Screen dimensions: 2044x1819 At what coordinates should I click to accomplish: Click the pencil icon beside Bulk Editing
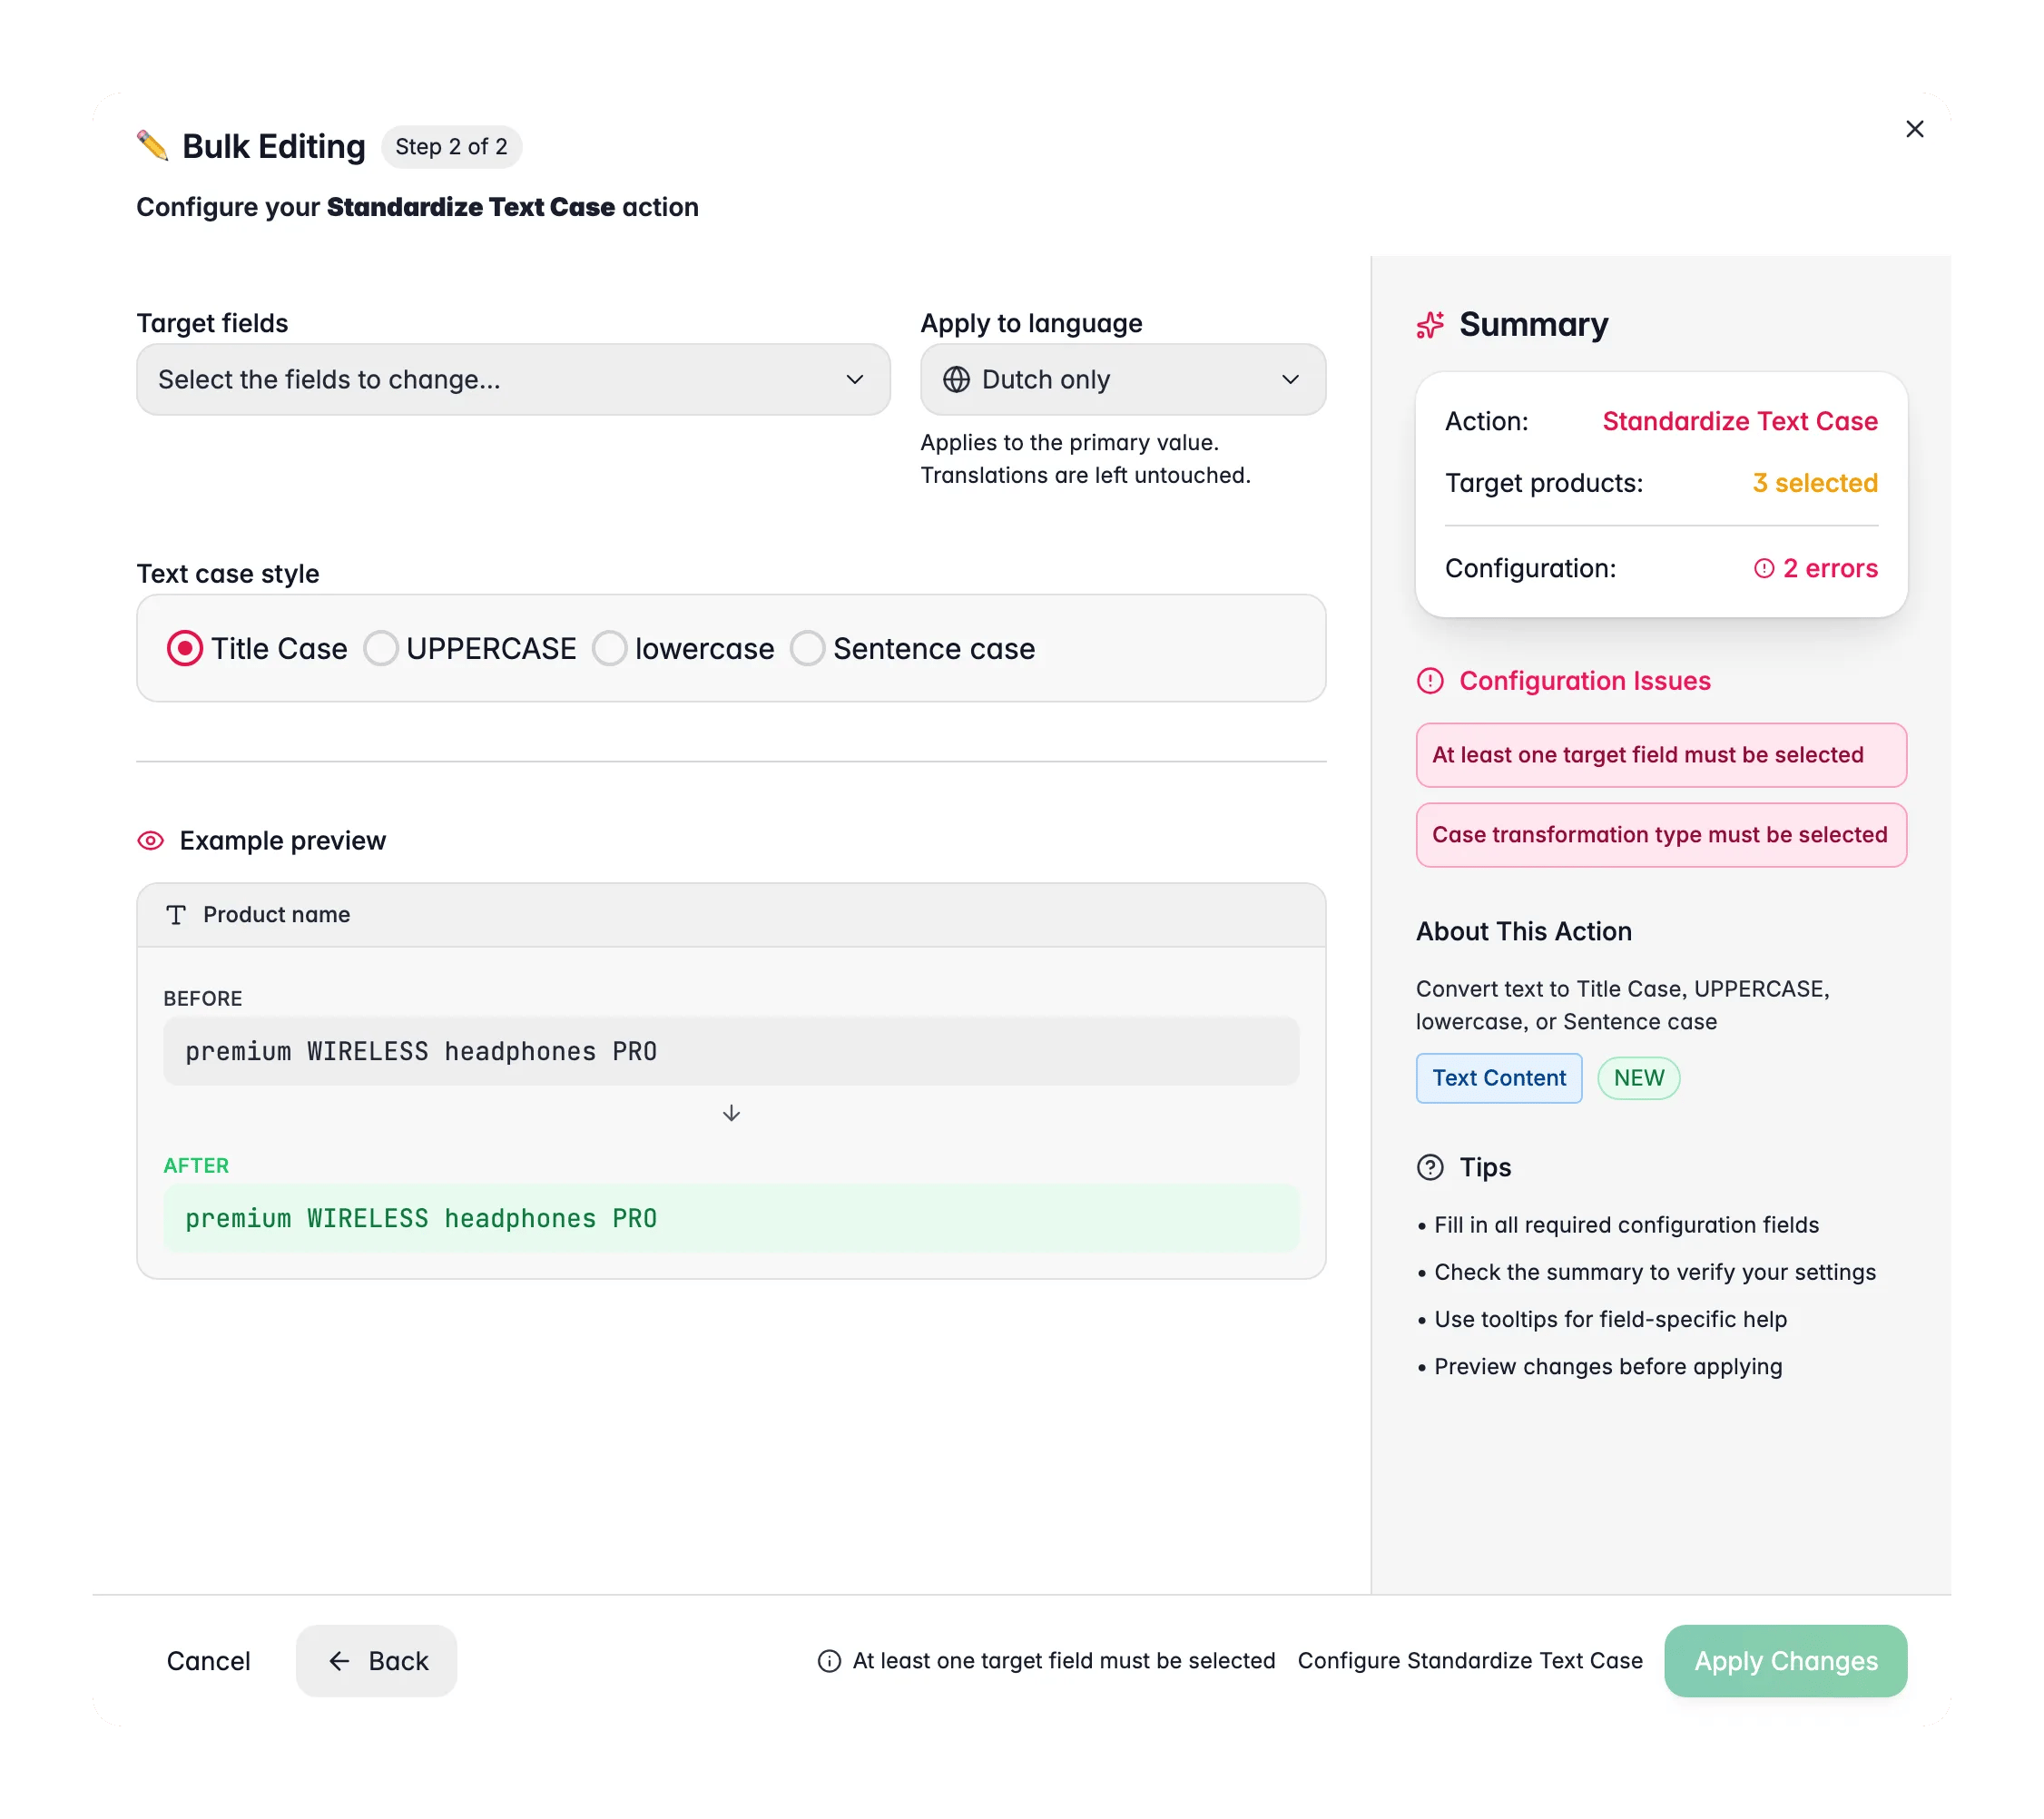(152, 146)
